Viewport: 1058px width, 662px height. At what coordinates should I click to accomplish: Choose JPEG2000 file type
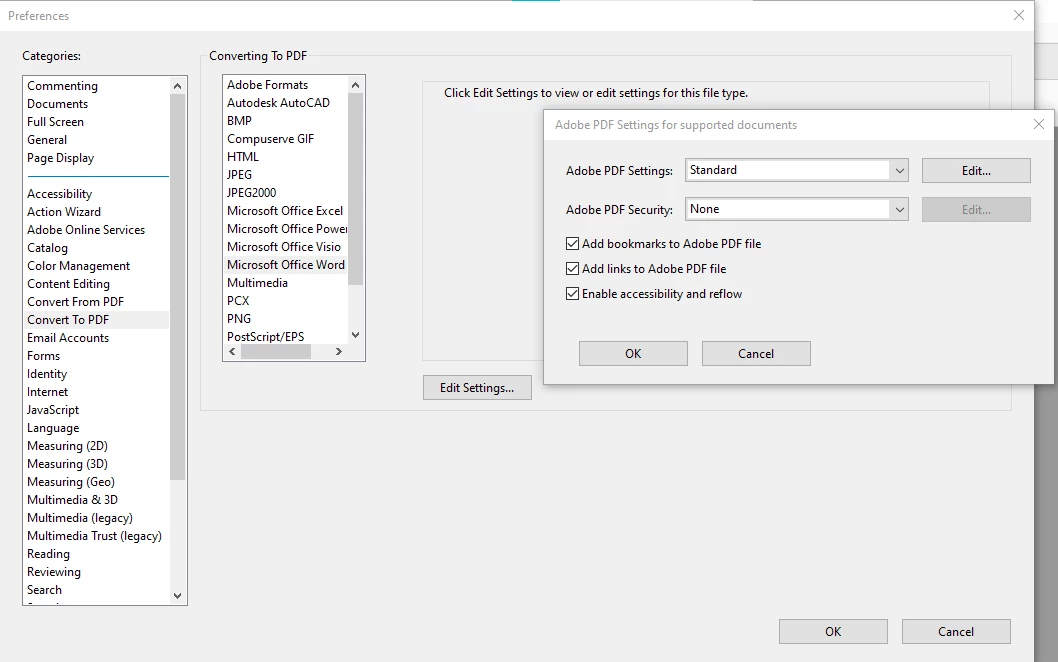click(x=251, y=193)
